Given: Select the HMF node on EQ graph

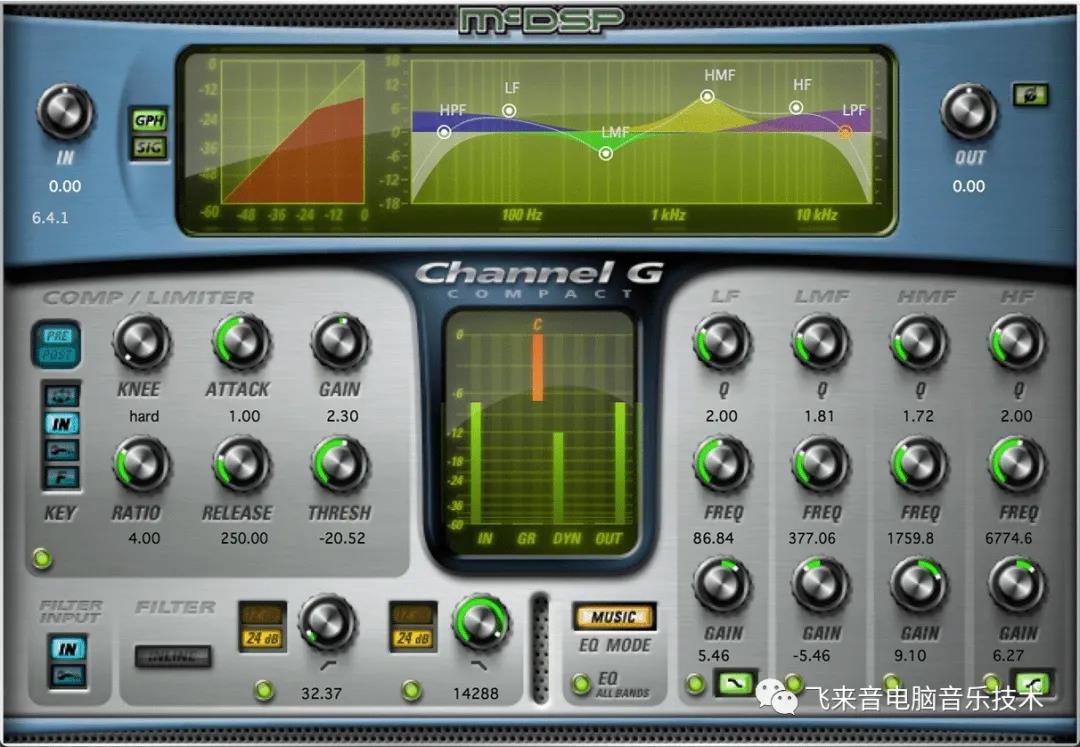Looking at the screenshot, I should click(x=707, y=96).
